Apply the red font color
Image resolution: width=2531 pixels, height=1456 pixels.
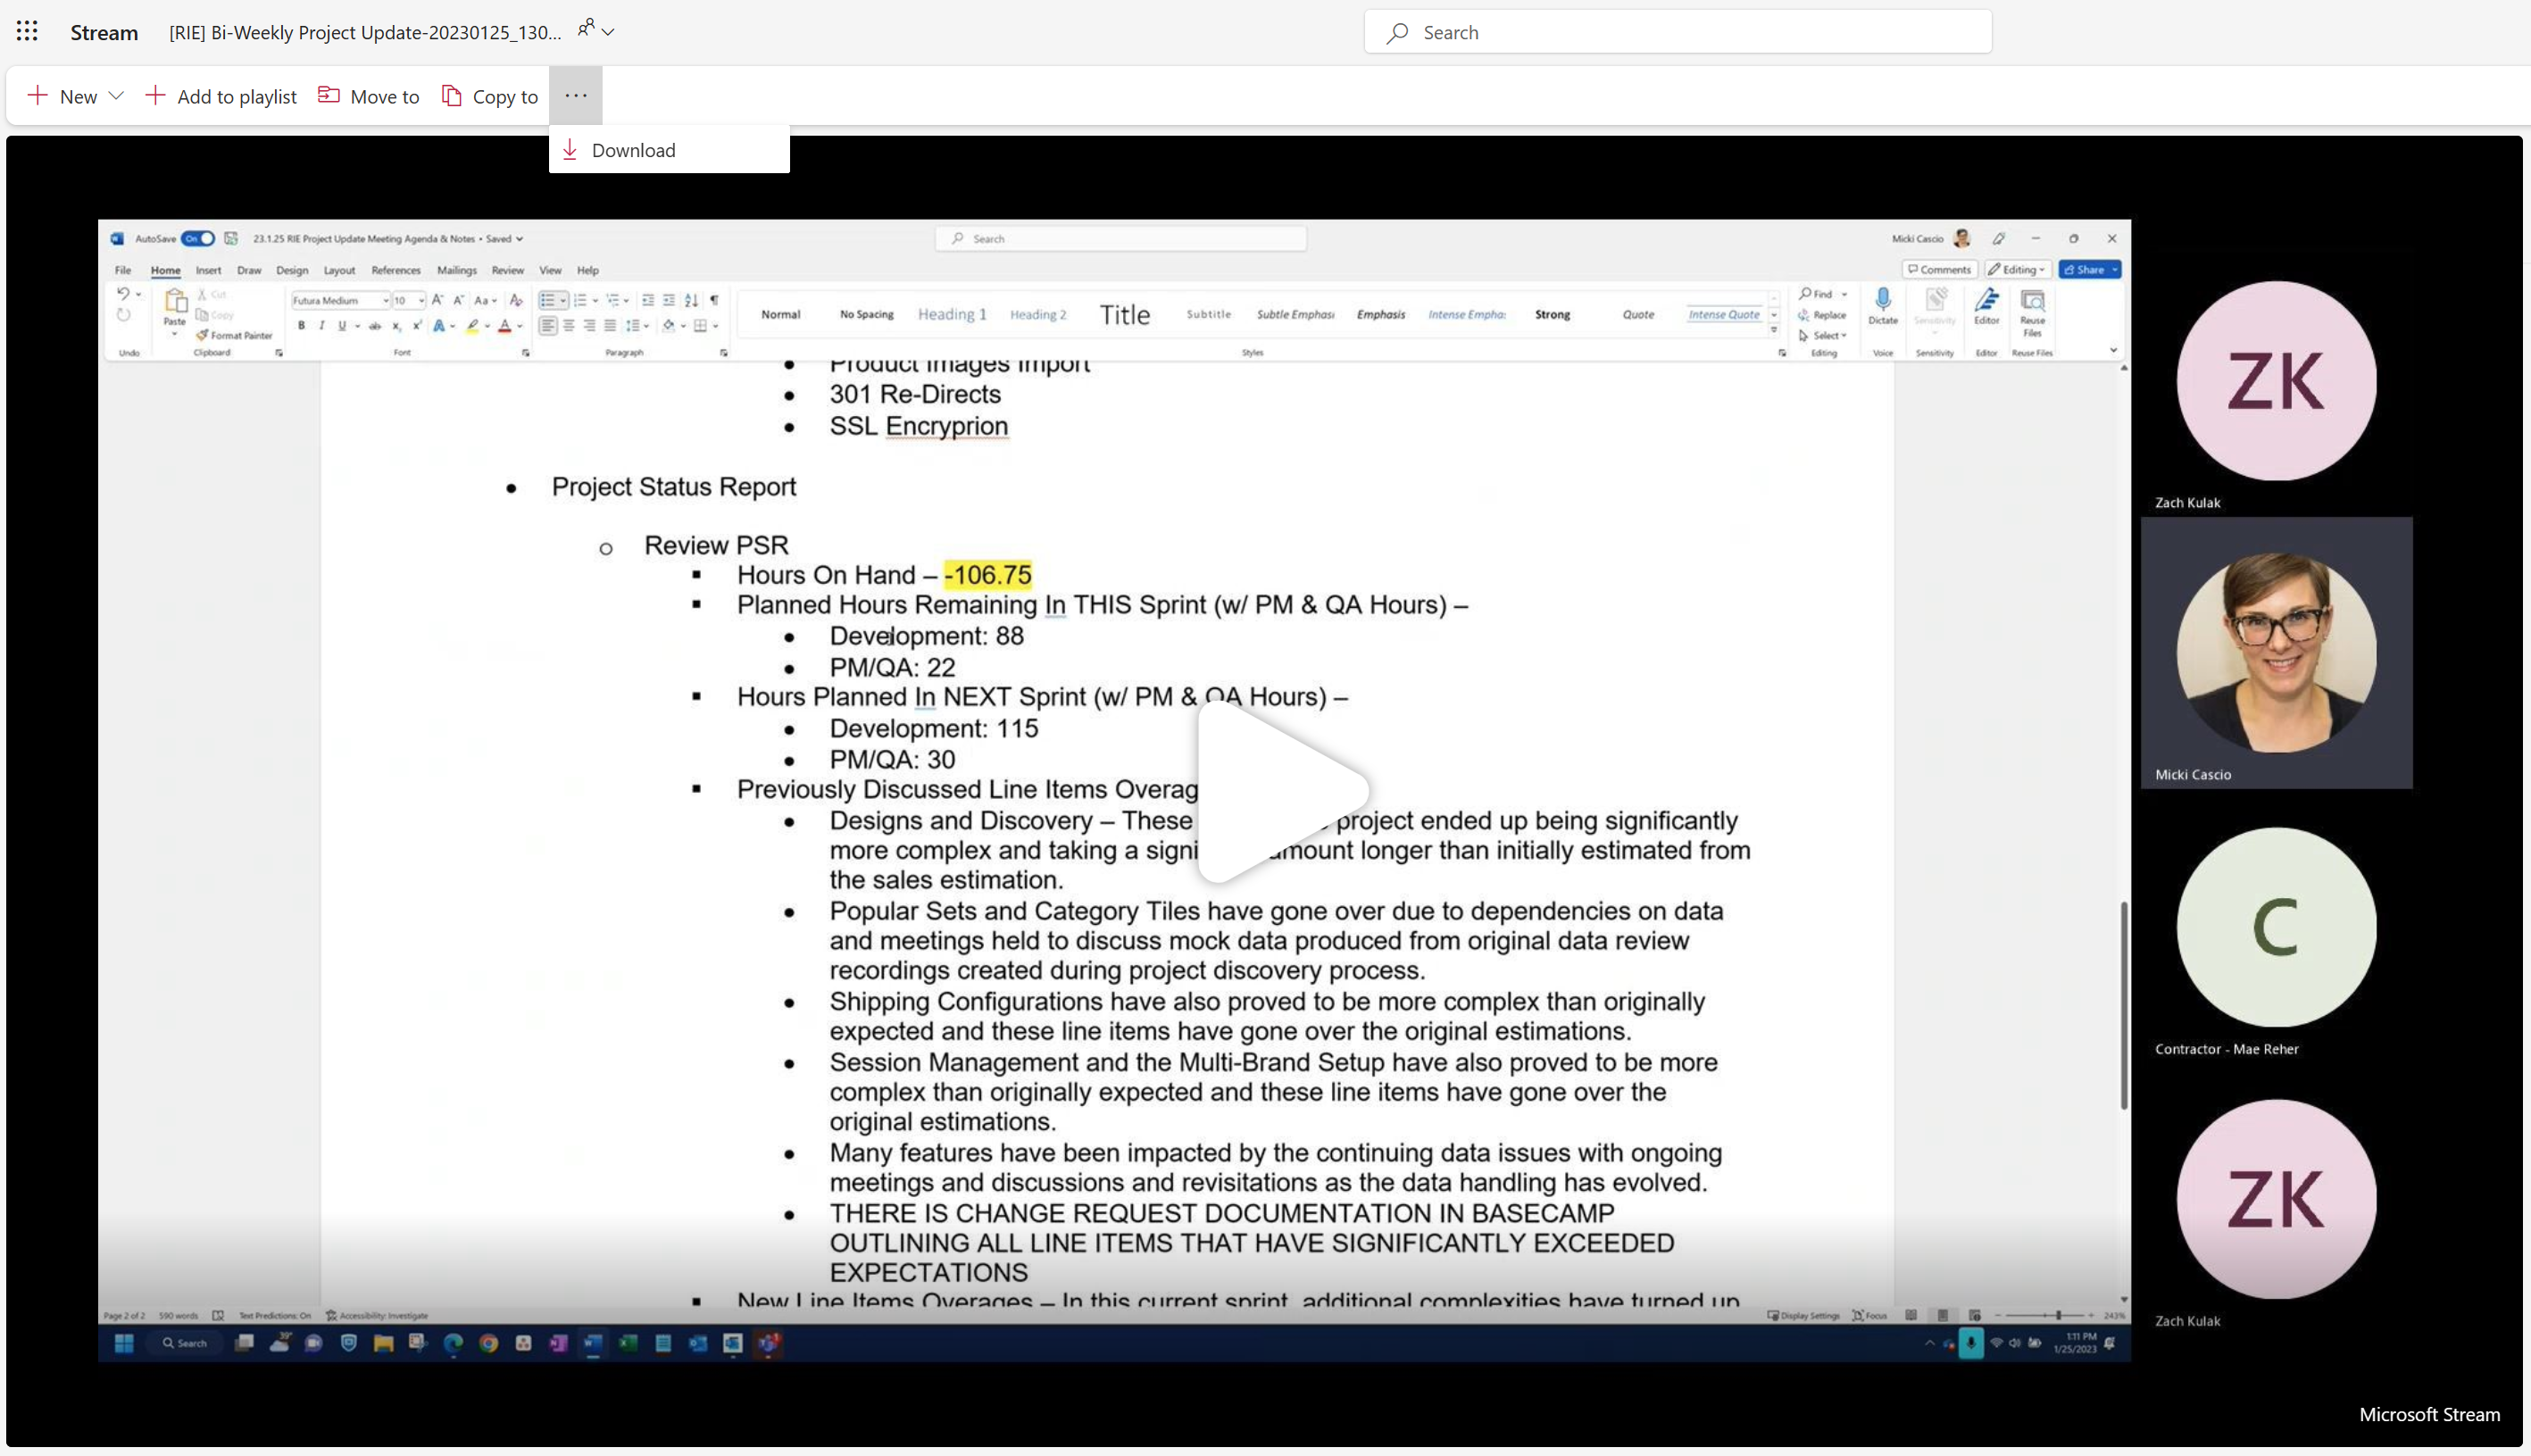click(505, 326)
